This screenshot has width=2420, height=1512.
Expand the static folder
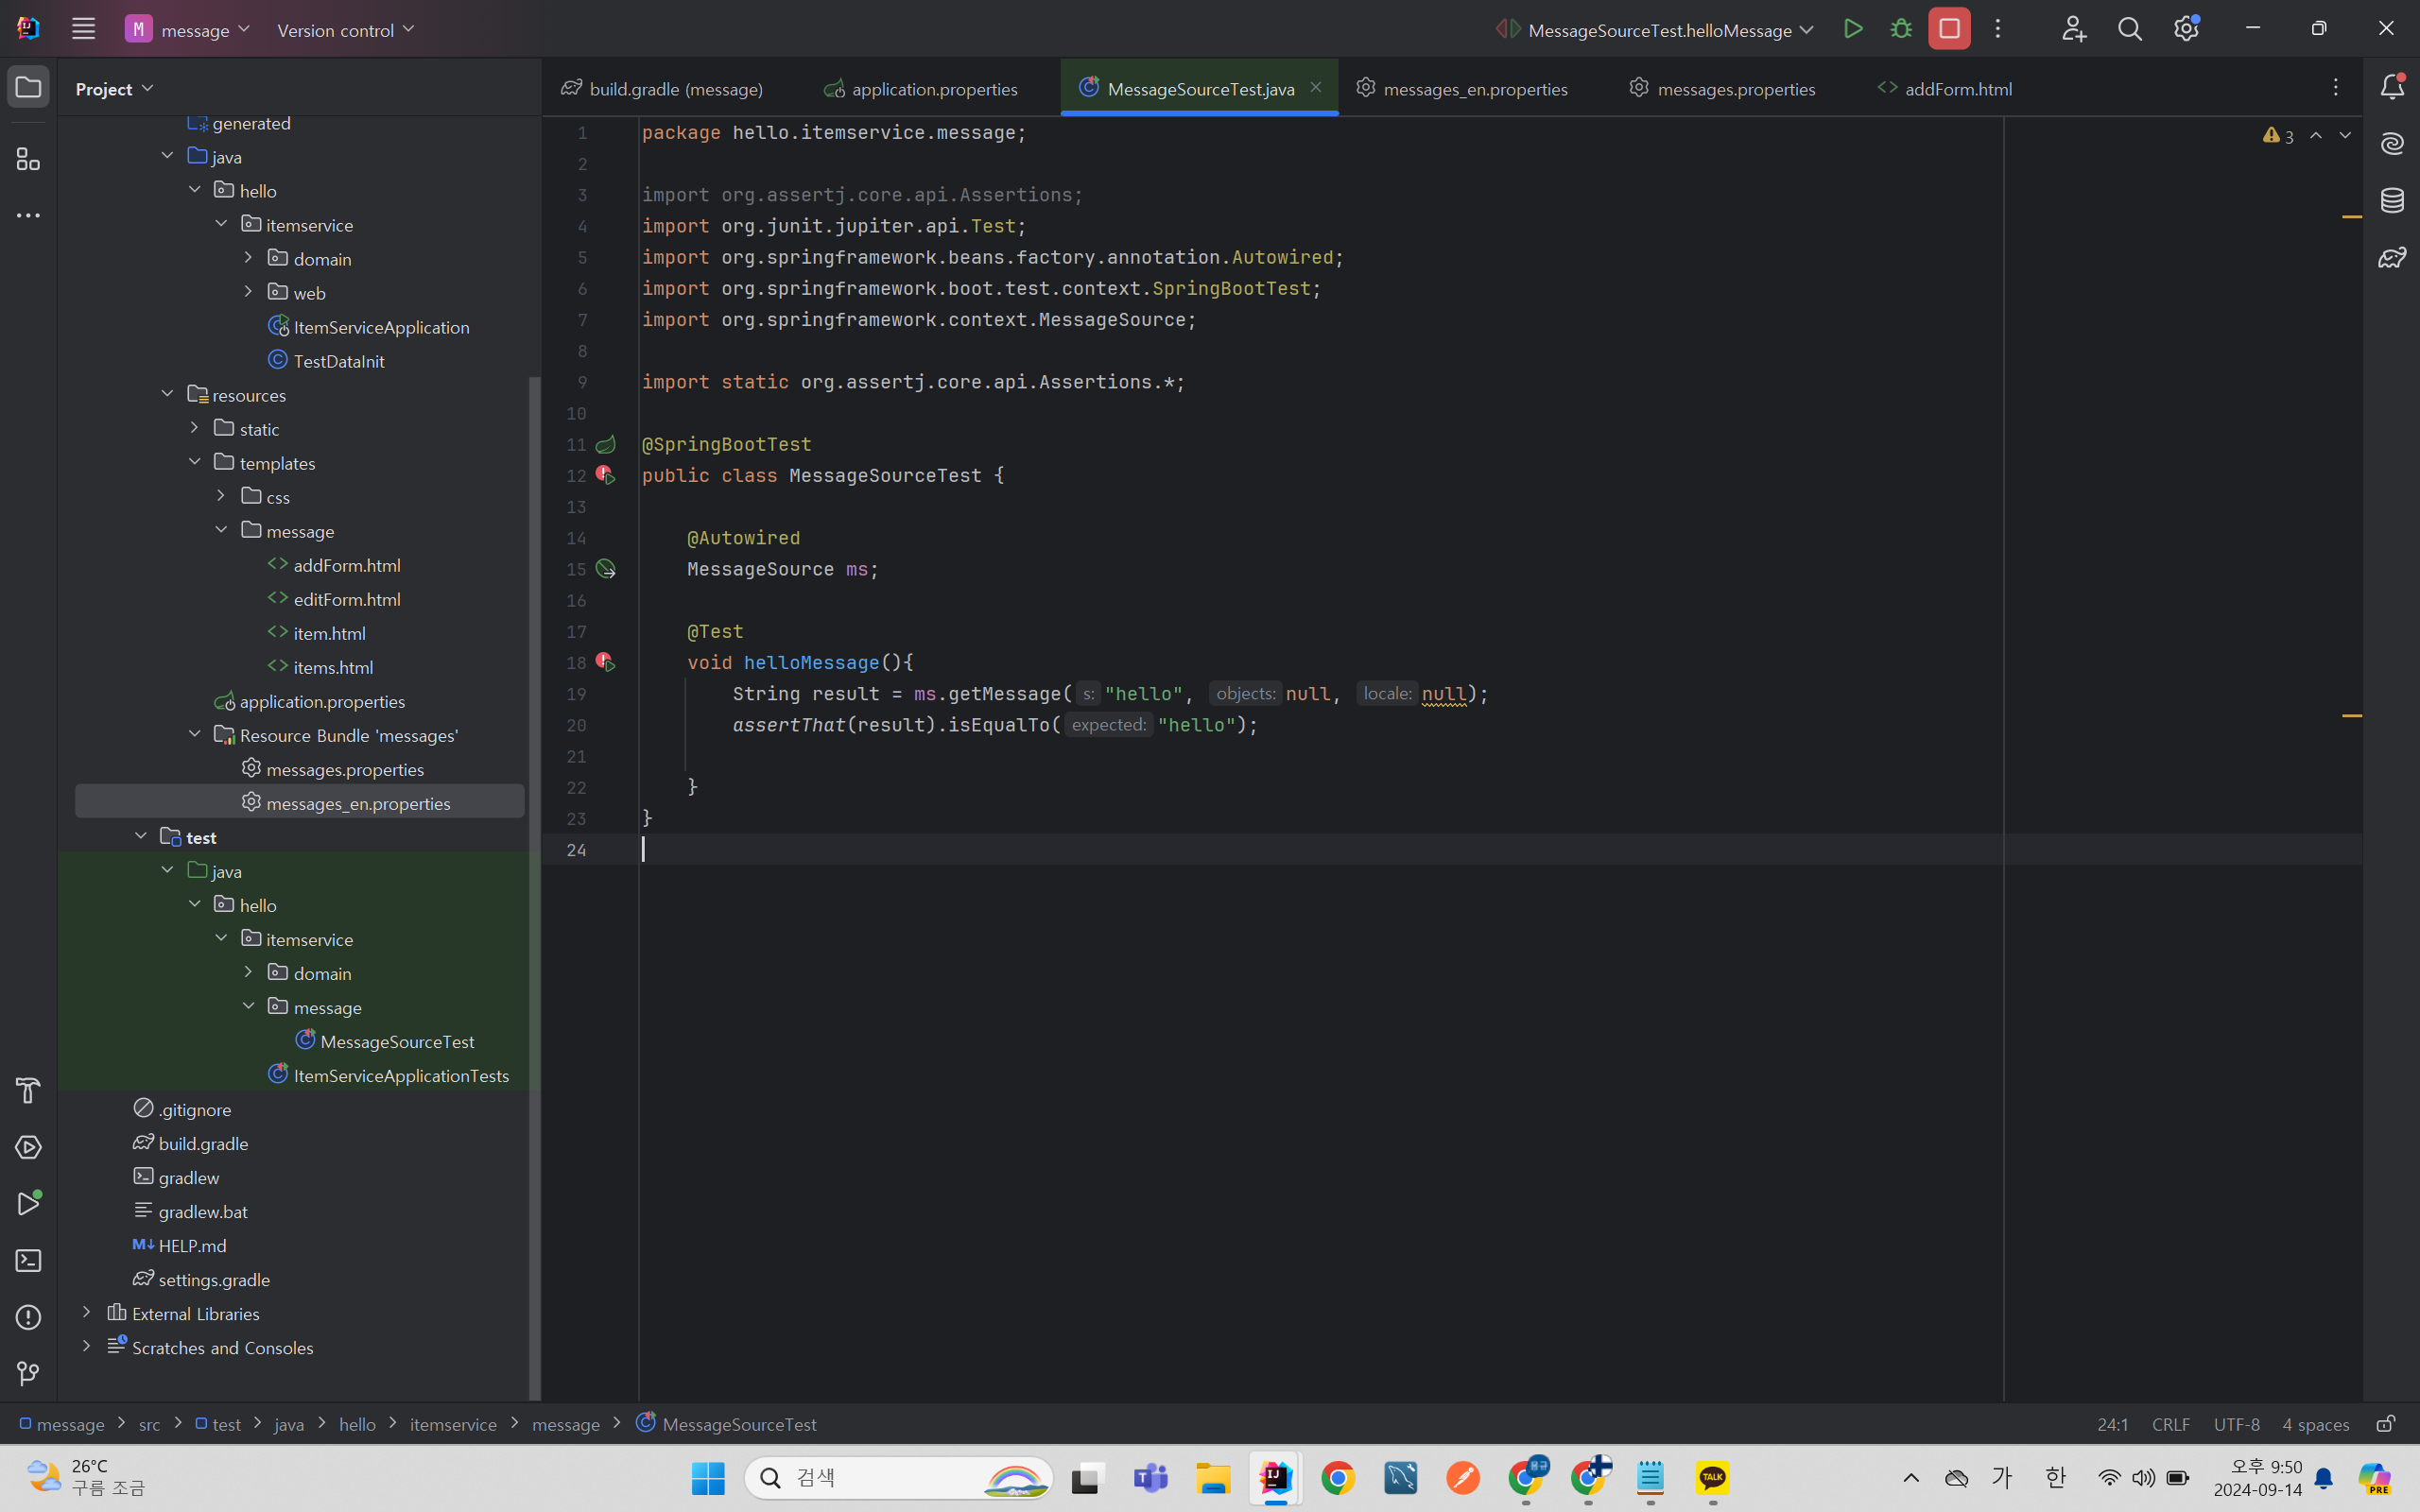click(194, 428)
